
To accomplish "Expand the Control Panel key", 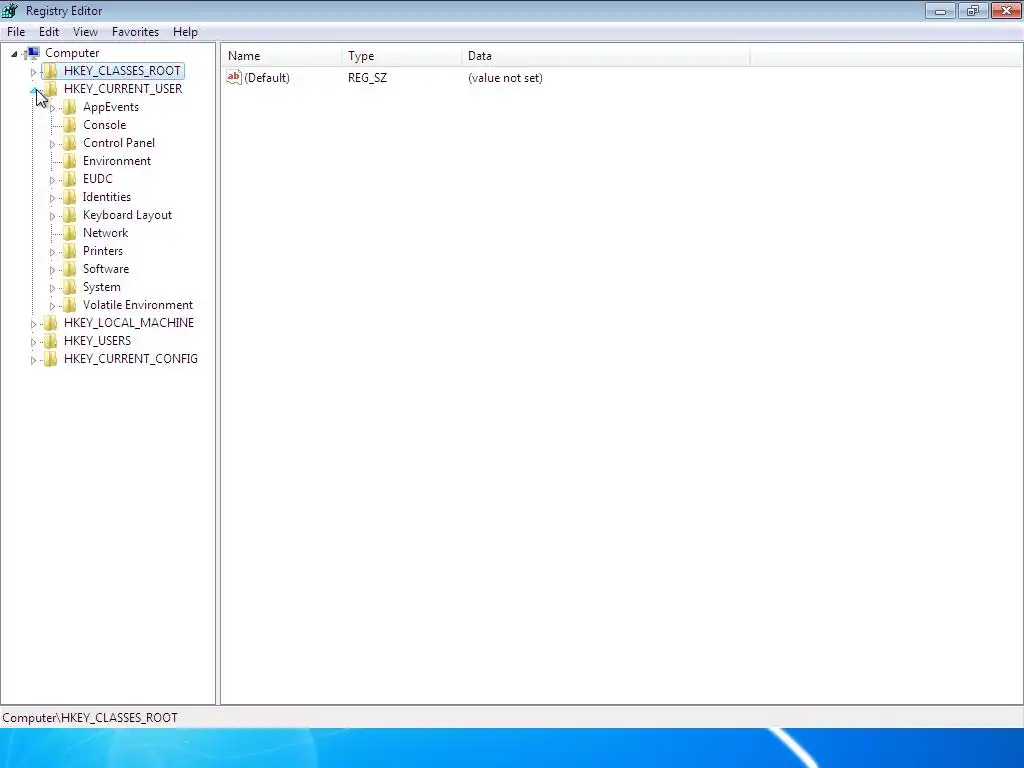I will point(52,144).
